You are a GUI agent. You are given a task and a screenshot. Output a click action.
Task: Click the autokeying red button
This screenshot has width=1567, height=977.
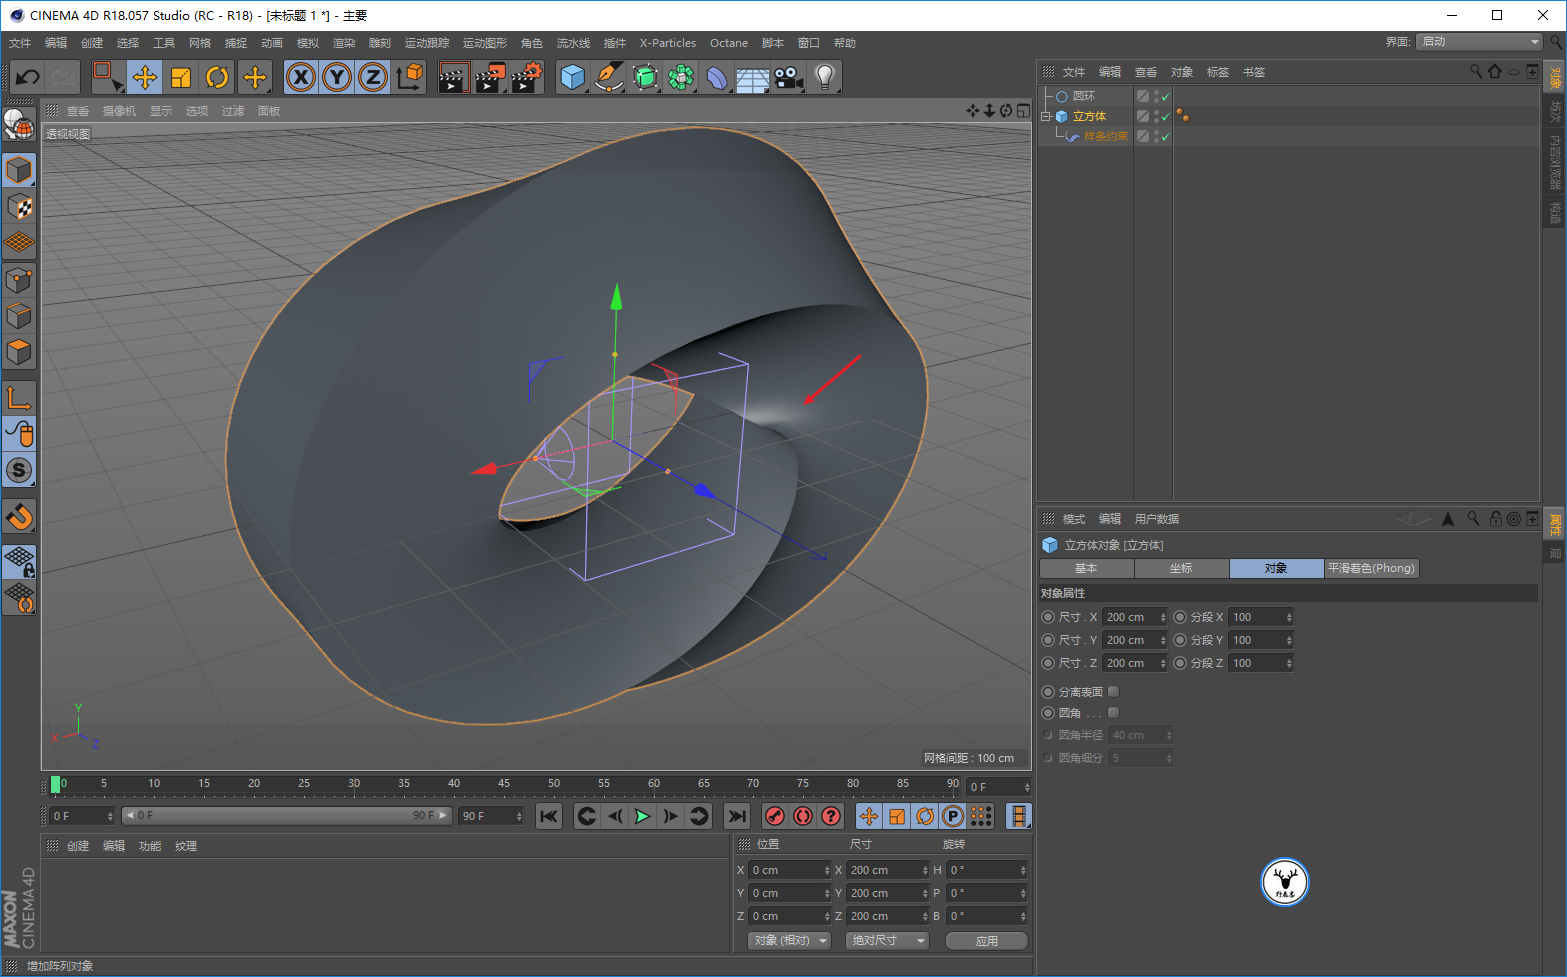(x=802, y=816)
